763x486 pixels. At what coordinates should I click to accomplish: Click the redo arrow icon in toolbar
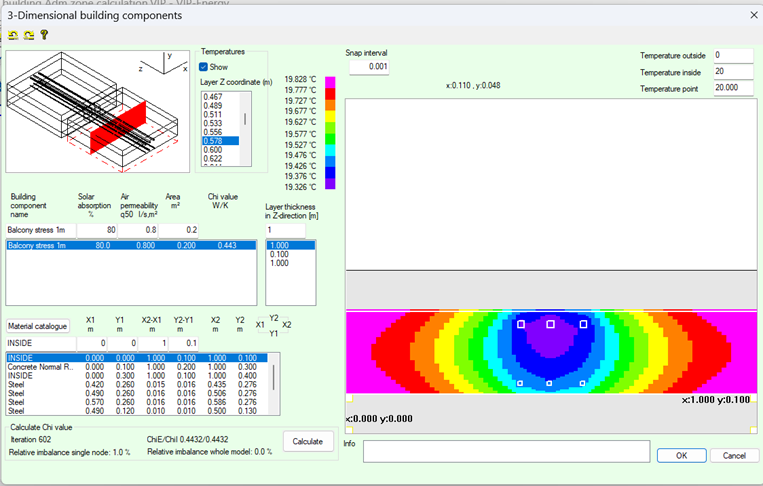[28, 35]
